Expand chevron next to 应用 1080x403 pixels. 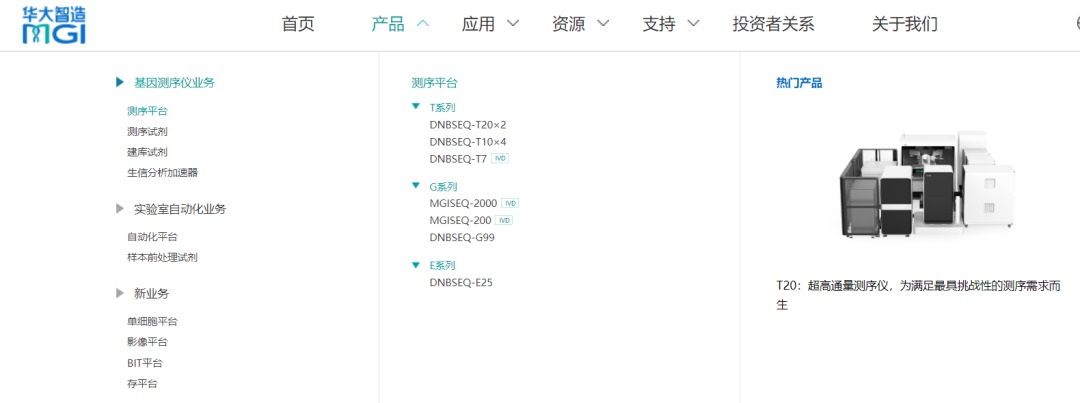(x=512, y=23)
